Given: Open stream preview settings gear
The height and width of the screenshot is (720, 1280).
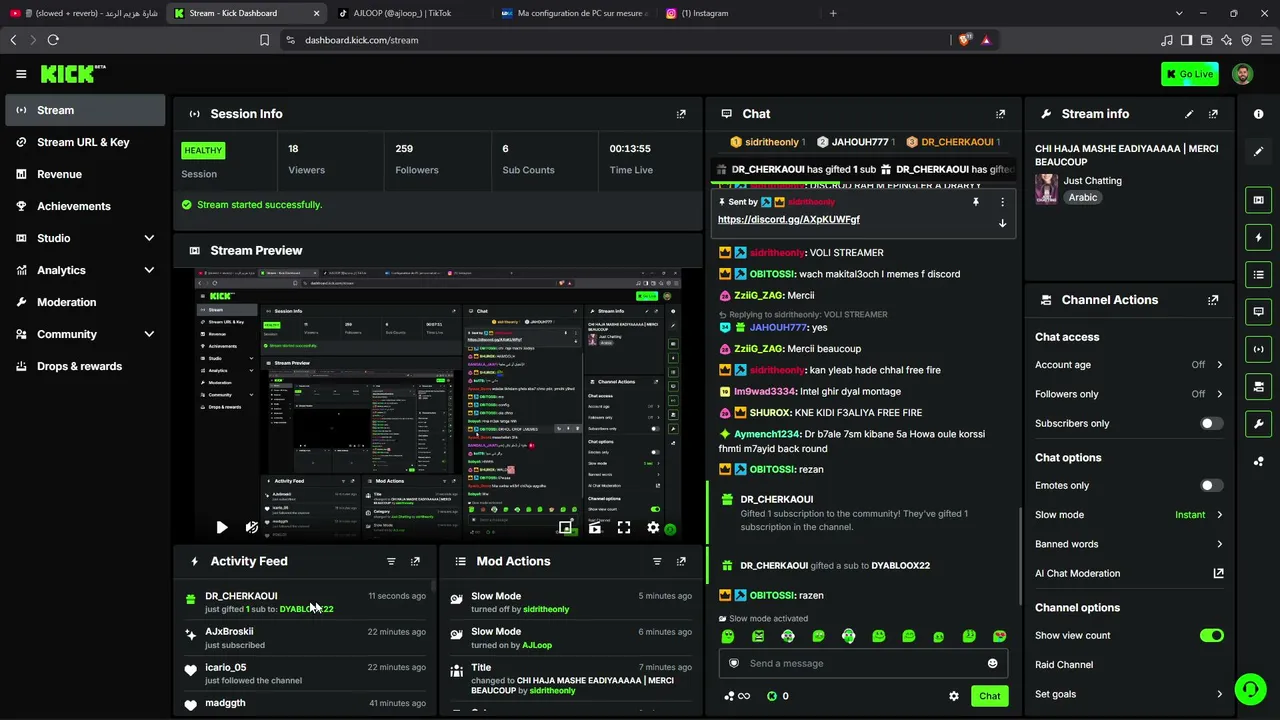Looking at the screenshot, I should (653, 527).
